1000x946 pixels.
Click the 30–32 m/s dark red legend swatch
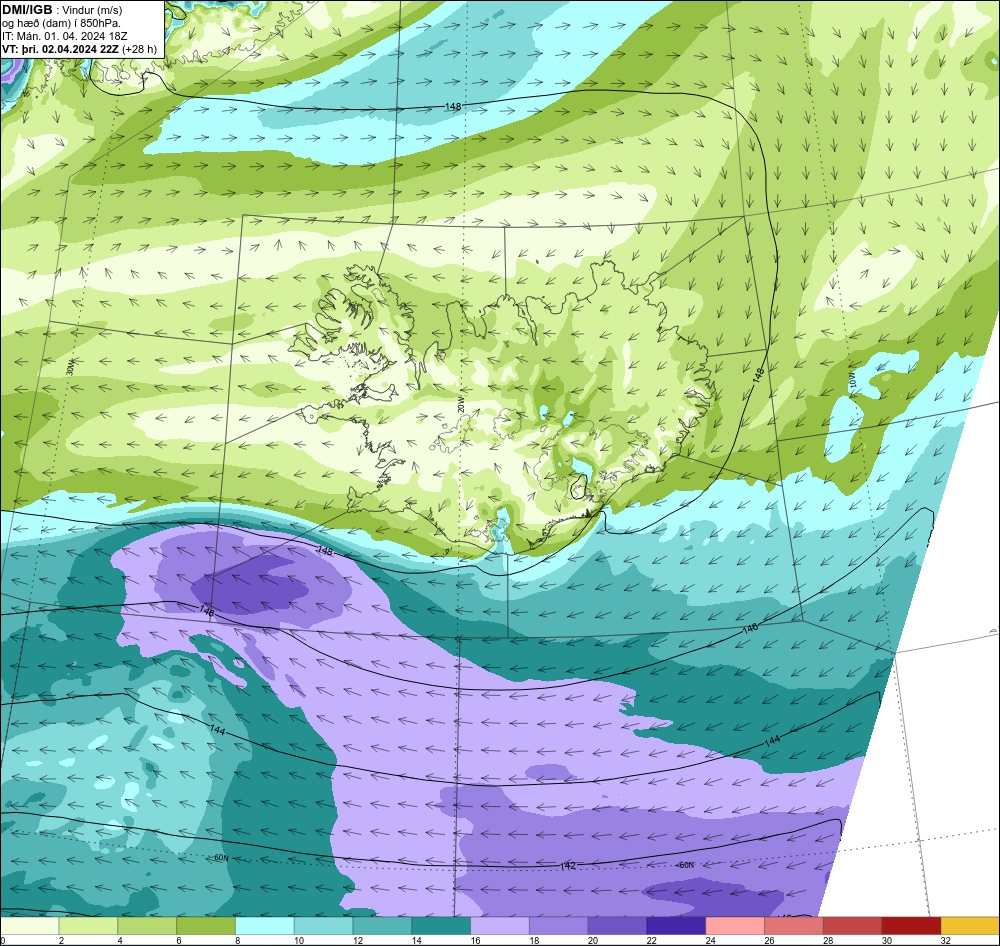pyautogui.click(x=911, y=926)
